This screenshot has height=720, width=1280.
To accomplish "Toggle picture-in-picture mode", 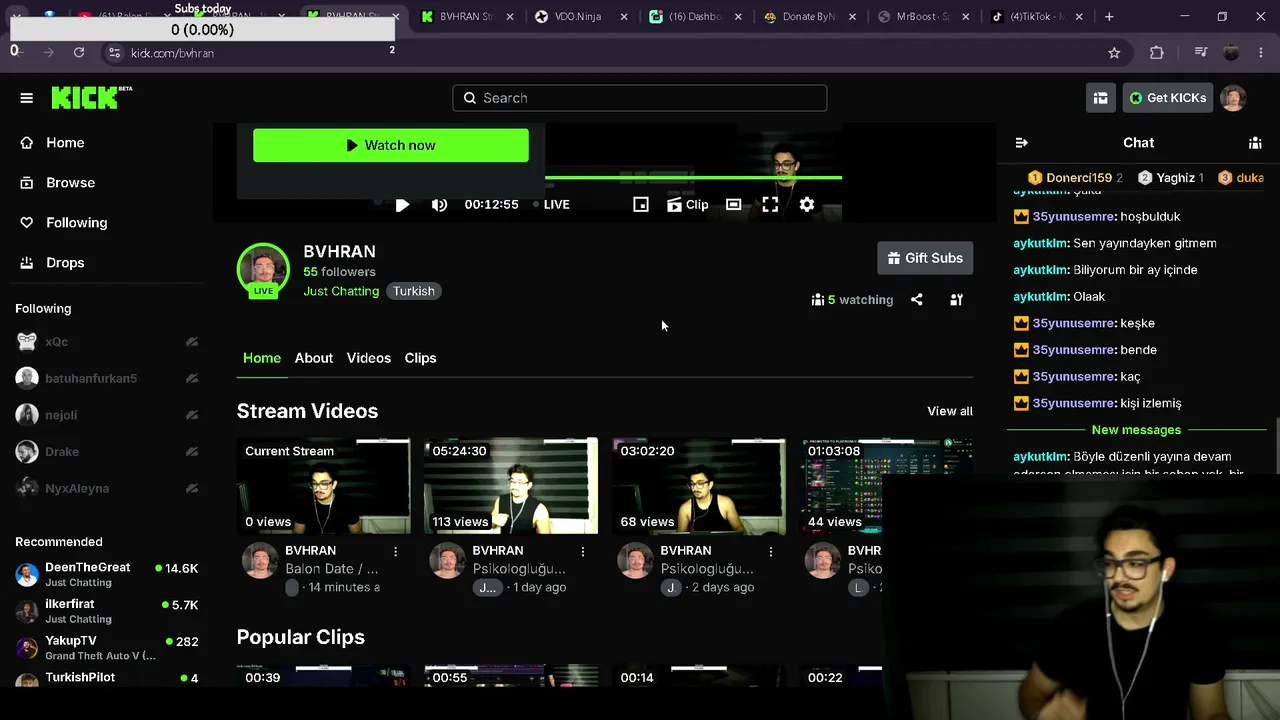I will pyautogui.click(x=641, y=204).
